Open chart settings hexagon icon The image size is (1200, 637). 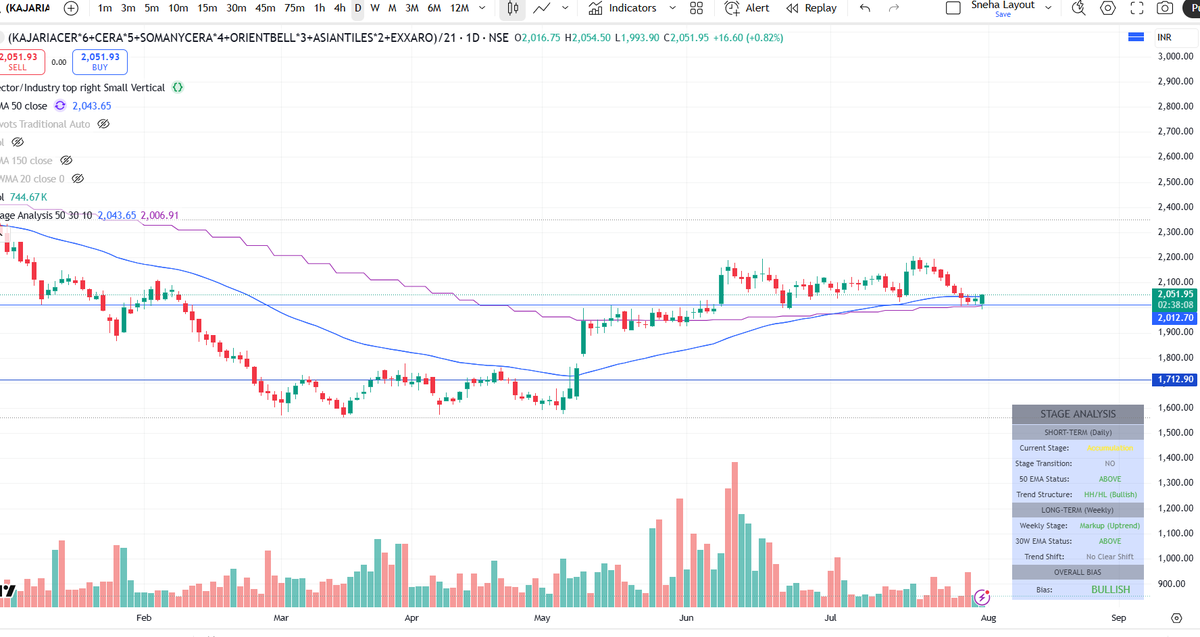tap(1107, 8)
